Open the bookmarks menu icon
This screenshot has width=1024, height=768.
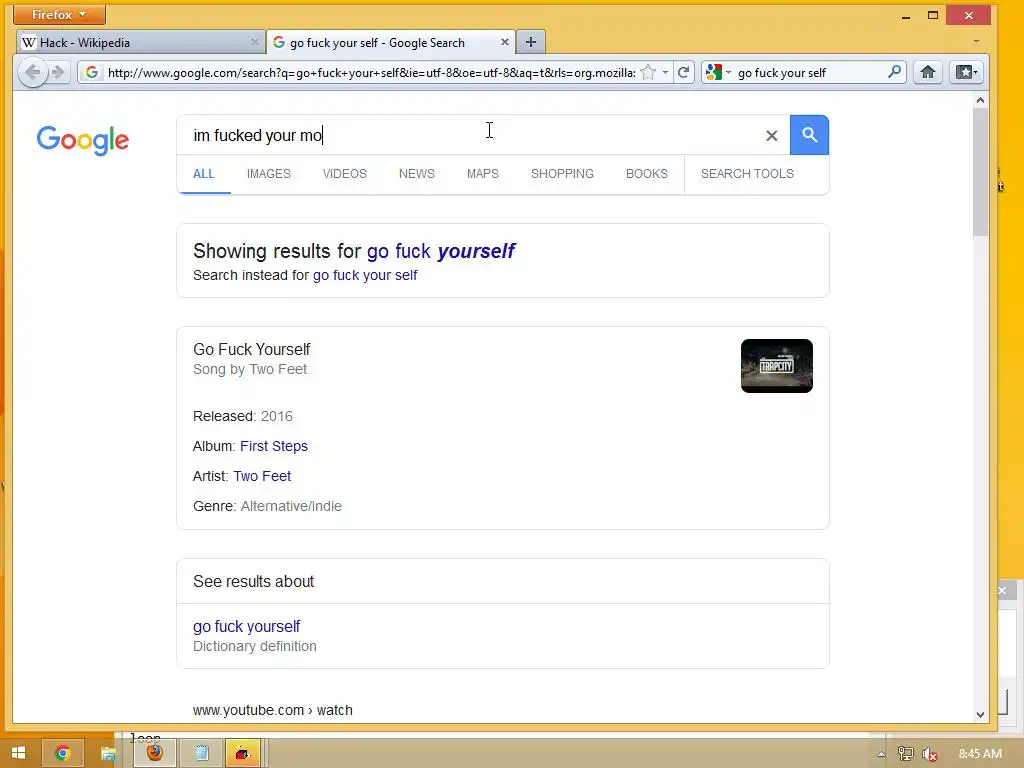(966, 72)
